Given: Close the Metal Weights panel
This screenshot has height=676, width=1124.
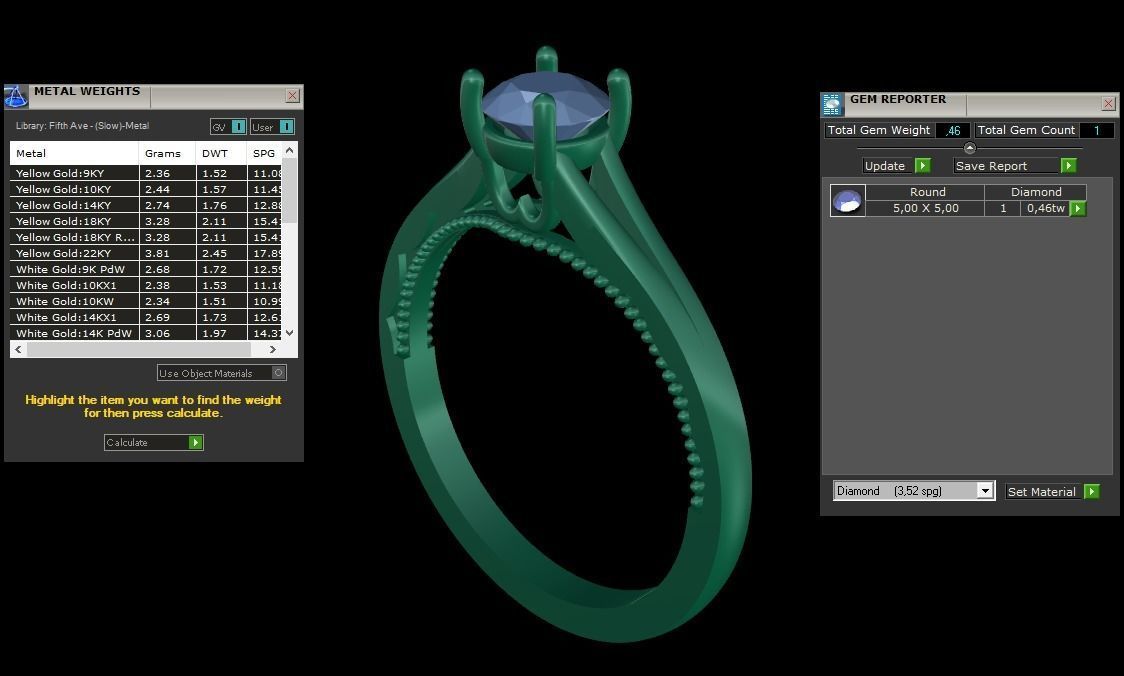Looking at the screenshot, I should (x=292, y=95).
